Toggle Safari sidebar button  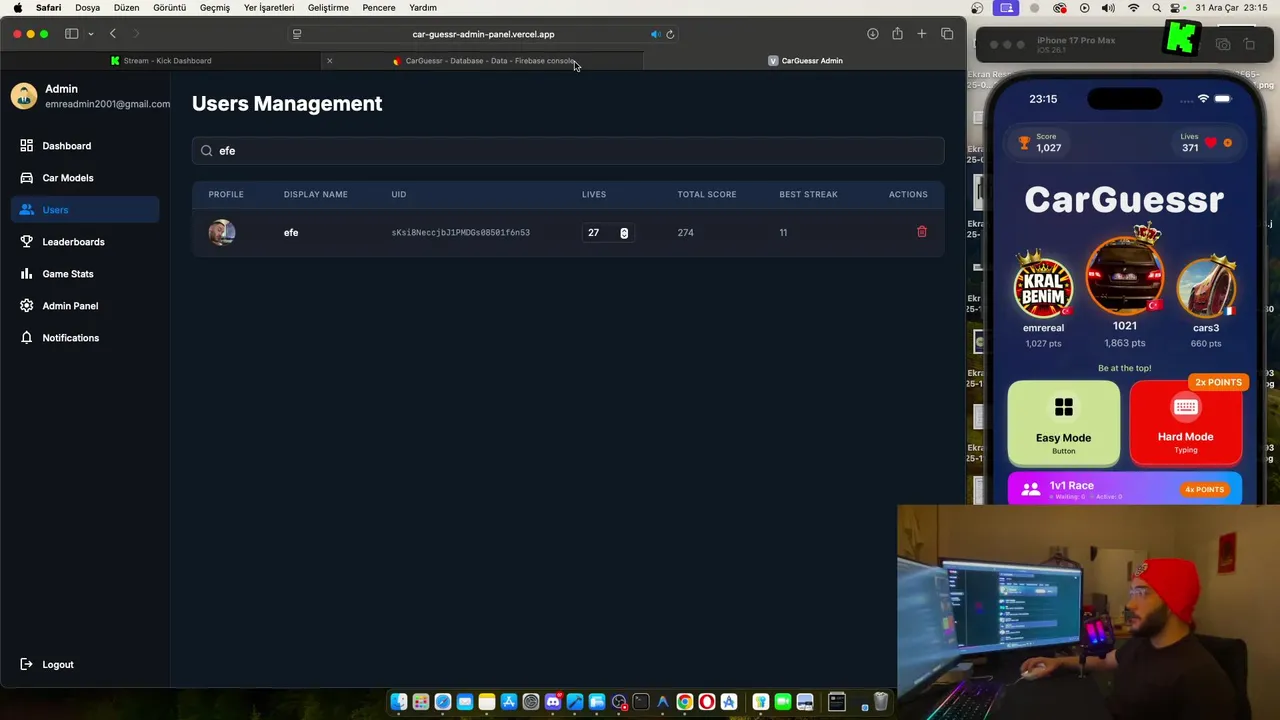(72, 34)
